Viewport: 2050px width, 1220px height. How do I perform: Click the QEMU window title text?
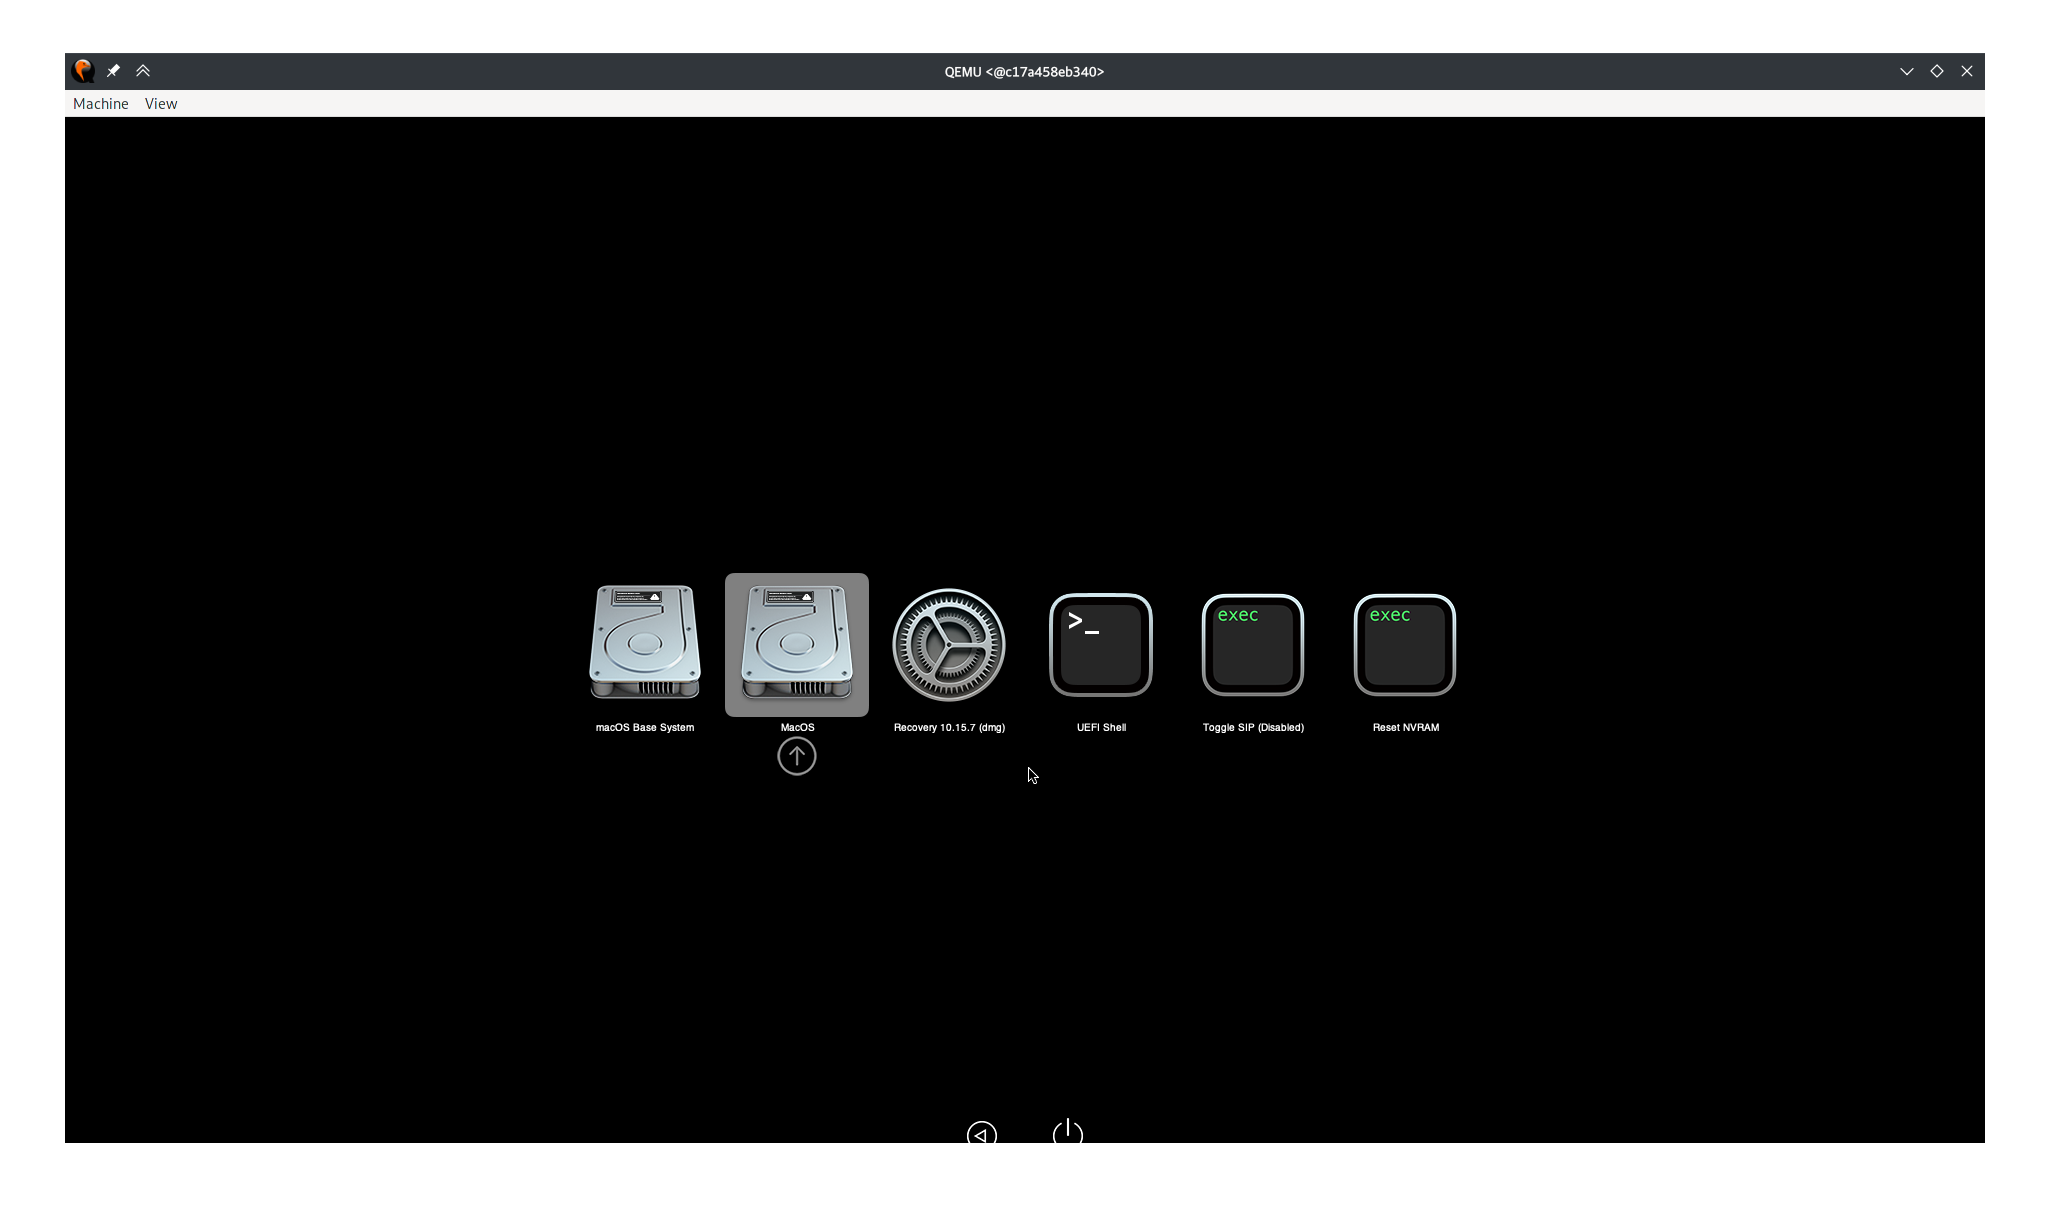pyautogui.click(x=1024, y=72)
